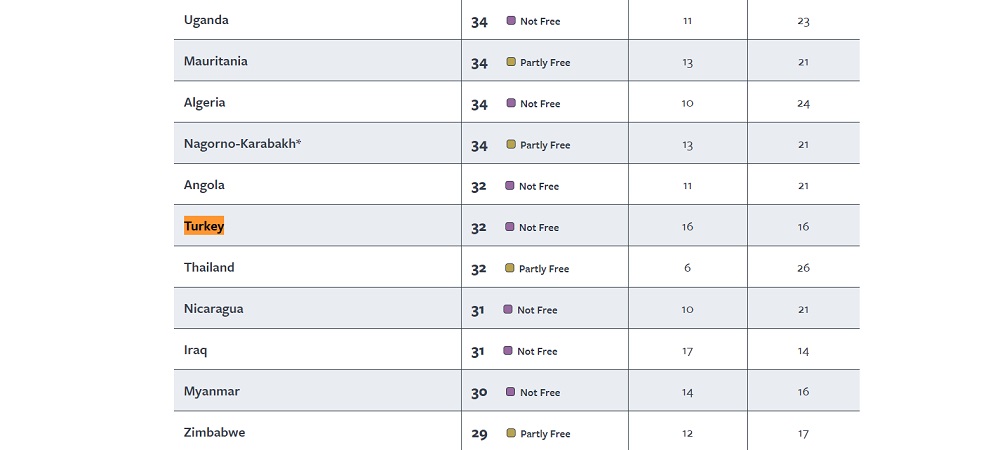Click Iraq's political rights score 17
1000x450 pixels.
click(687, 351)
